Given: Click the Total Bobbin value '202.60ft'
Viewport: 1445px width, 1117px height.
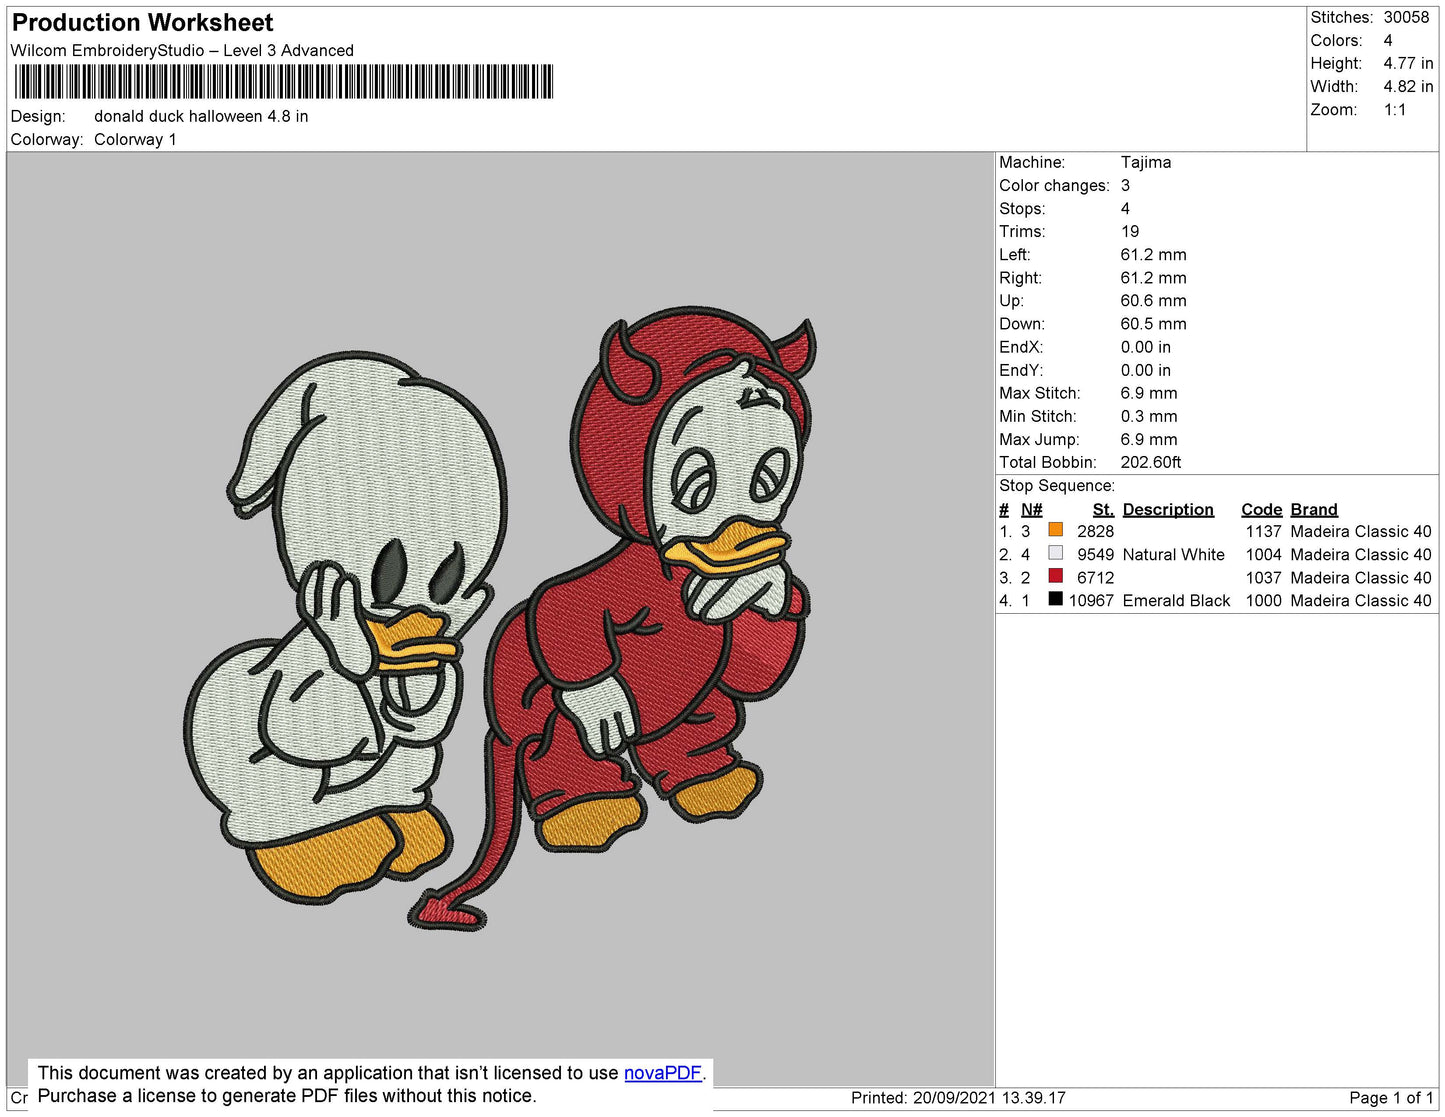Looking at the screenshot, I should point(1151,463).
